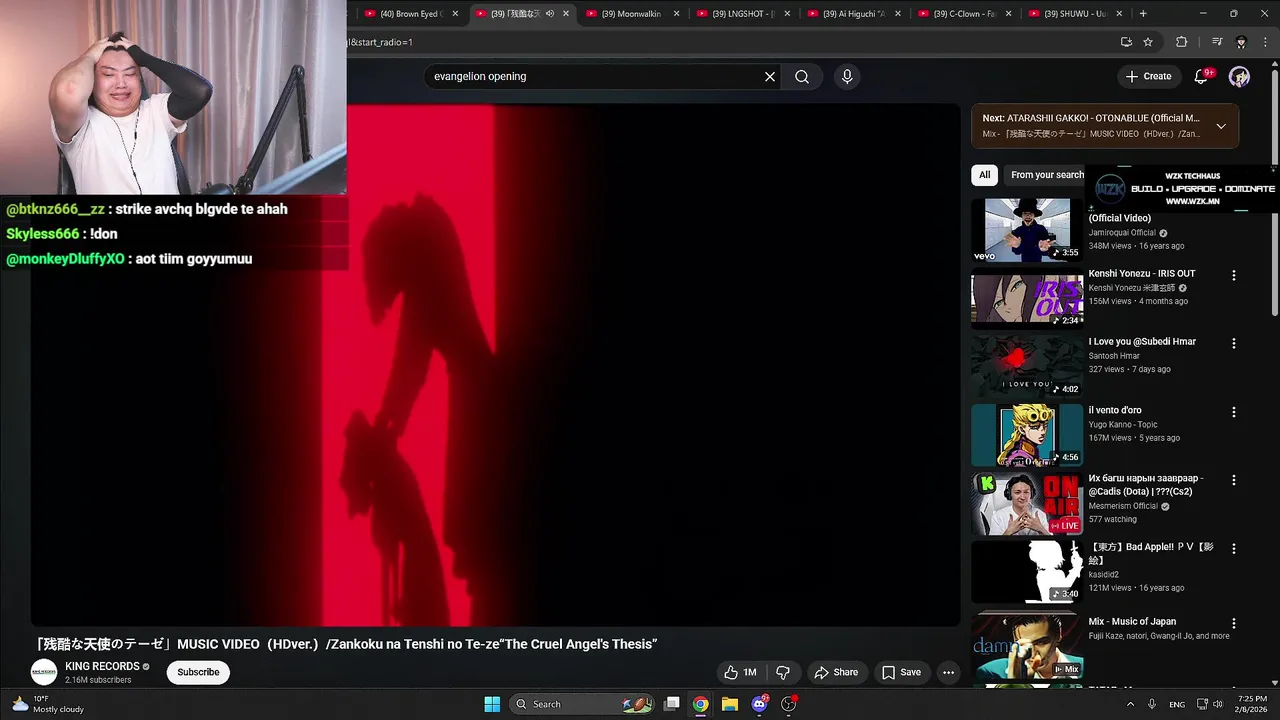Switch to the C-Clown tab
Image resolution: width=1280 pixels, height=720 pixels.
964,14
